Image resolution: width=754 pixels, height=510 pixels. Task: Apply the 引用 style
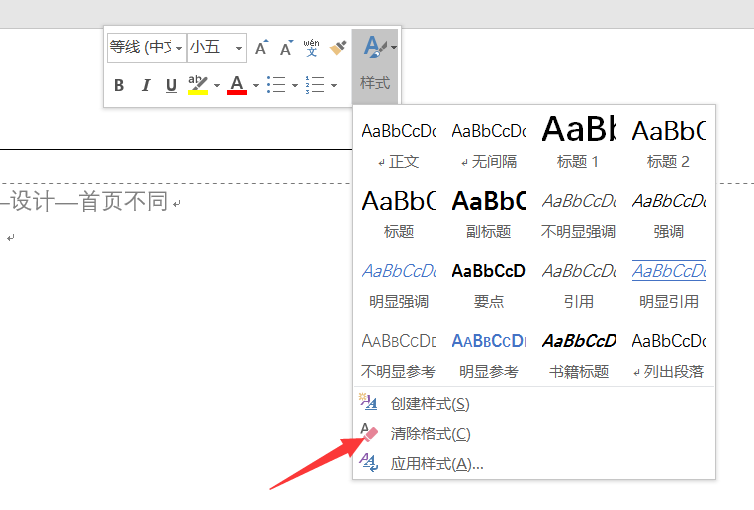coord(578,284)
